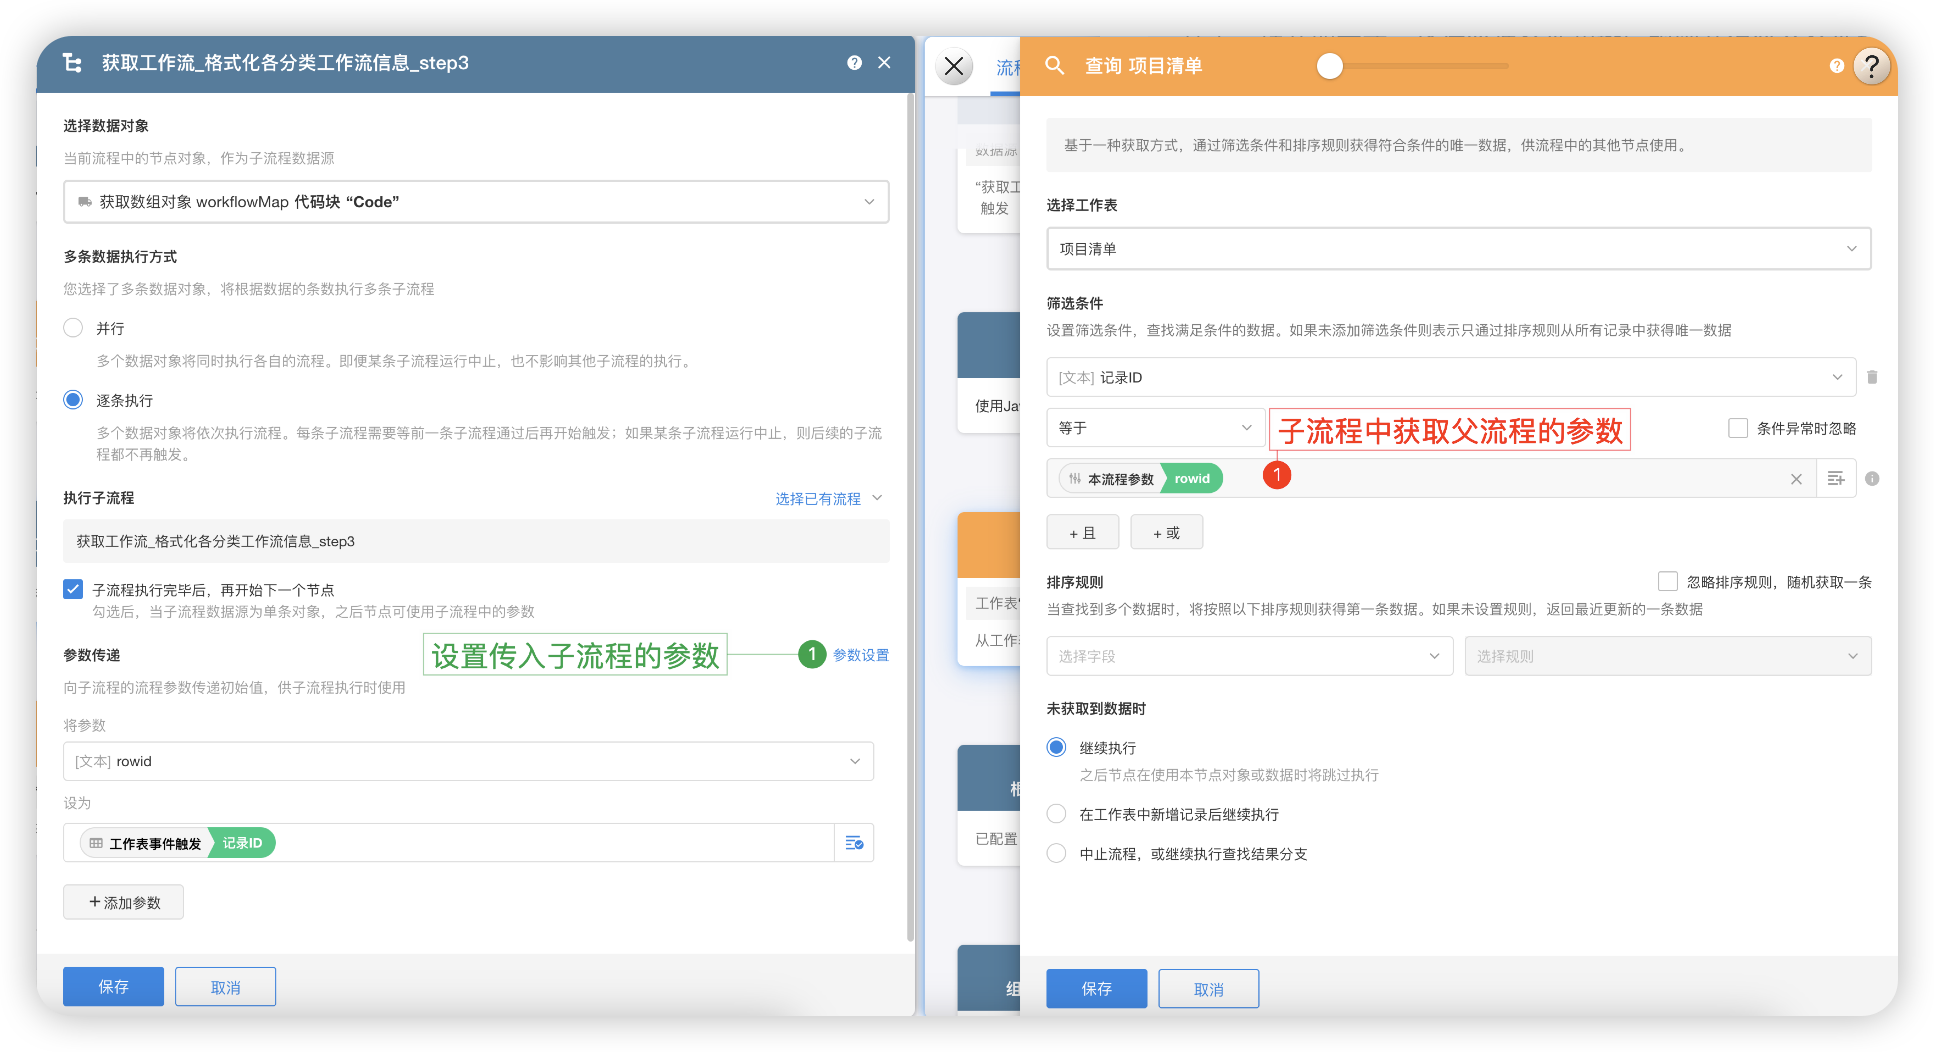Click the toggle slider in orange header

click(x=1330, y=66)
